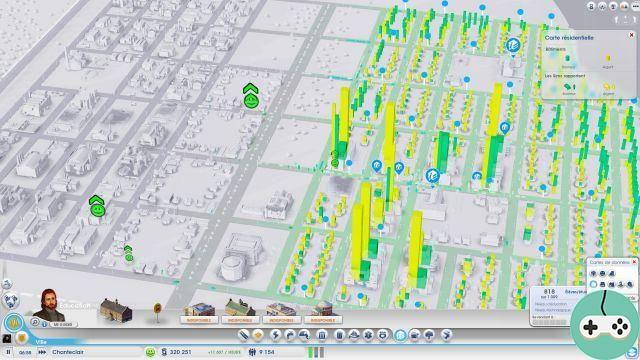Click the yellow Bâtiments legend swatch
Screen dimensions: 640x360
pyautogui.click(x=608, y=58)
